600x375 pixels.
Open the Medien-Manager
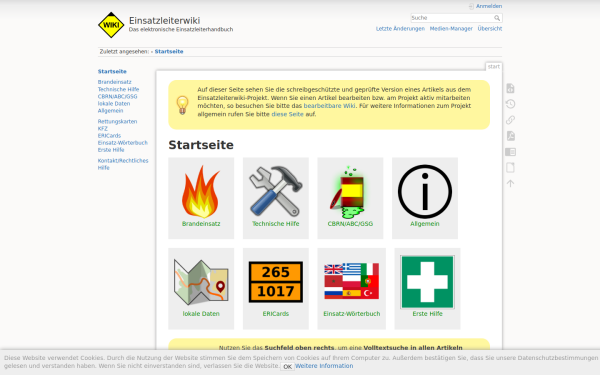click(451, 29)
